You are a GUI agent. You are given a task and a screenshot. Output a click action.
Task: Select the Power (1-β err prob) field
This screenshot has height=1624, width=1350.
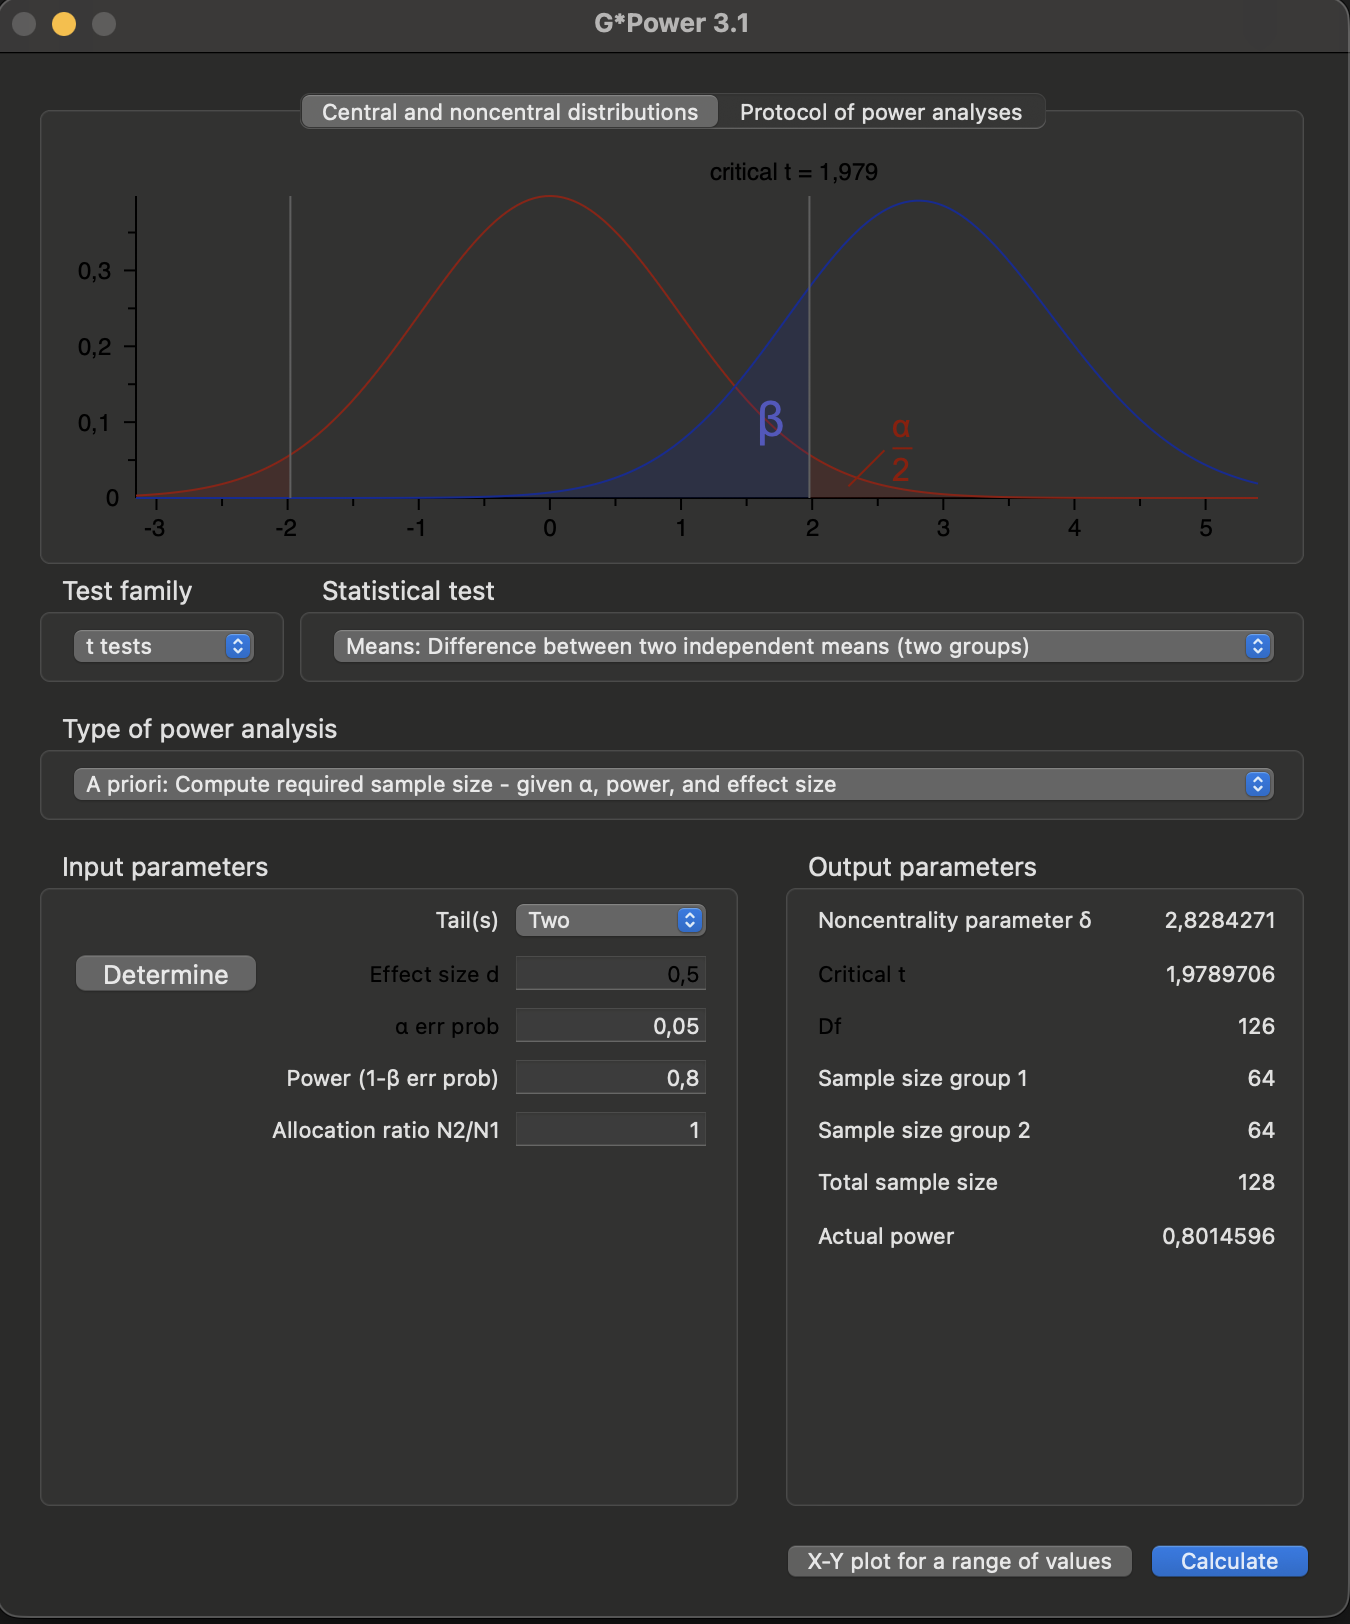click(x=611, y=1078)
